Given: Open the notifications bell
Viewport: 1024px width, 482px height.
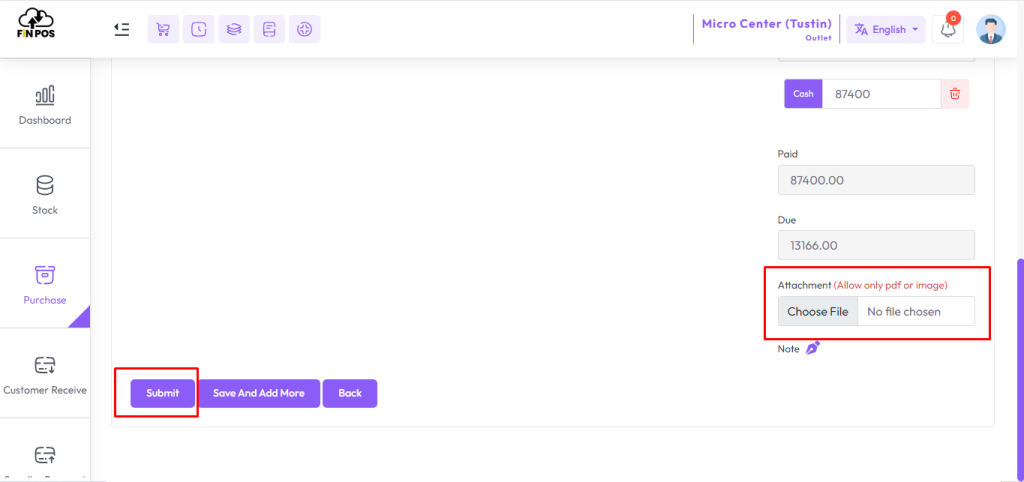Looking at the screenshot, I should (948, 29).
